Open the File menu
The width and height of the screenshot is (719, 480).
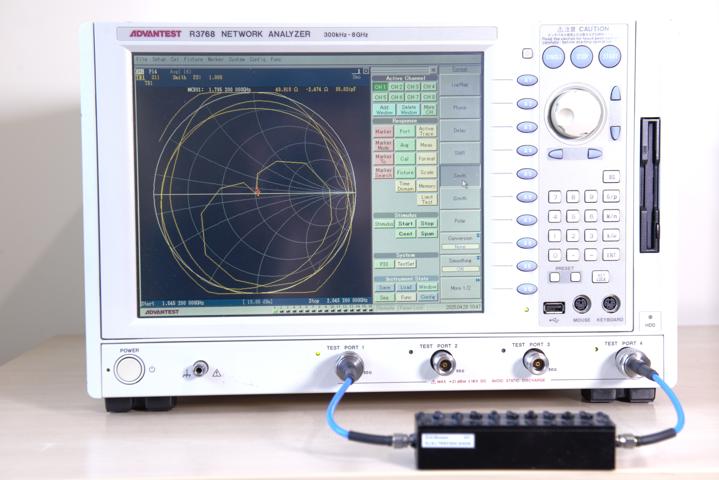coord(142,60)
